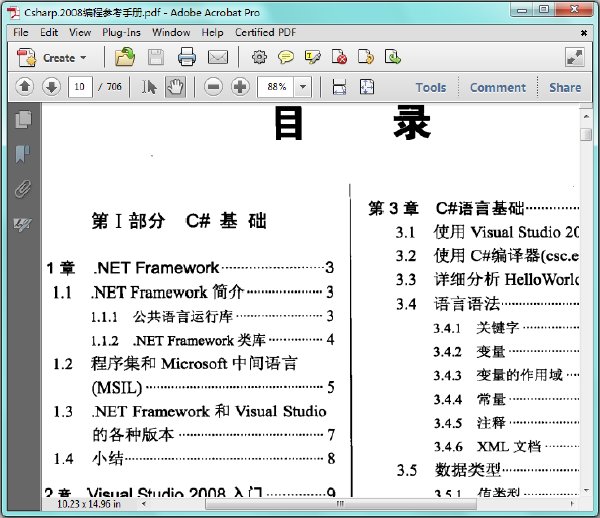
Task: Click the Print icon
Action: [x=187, y=57]
